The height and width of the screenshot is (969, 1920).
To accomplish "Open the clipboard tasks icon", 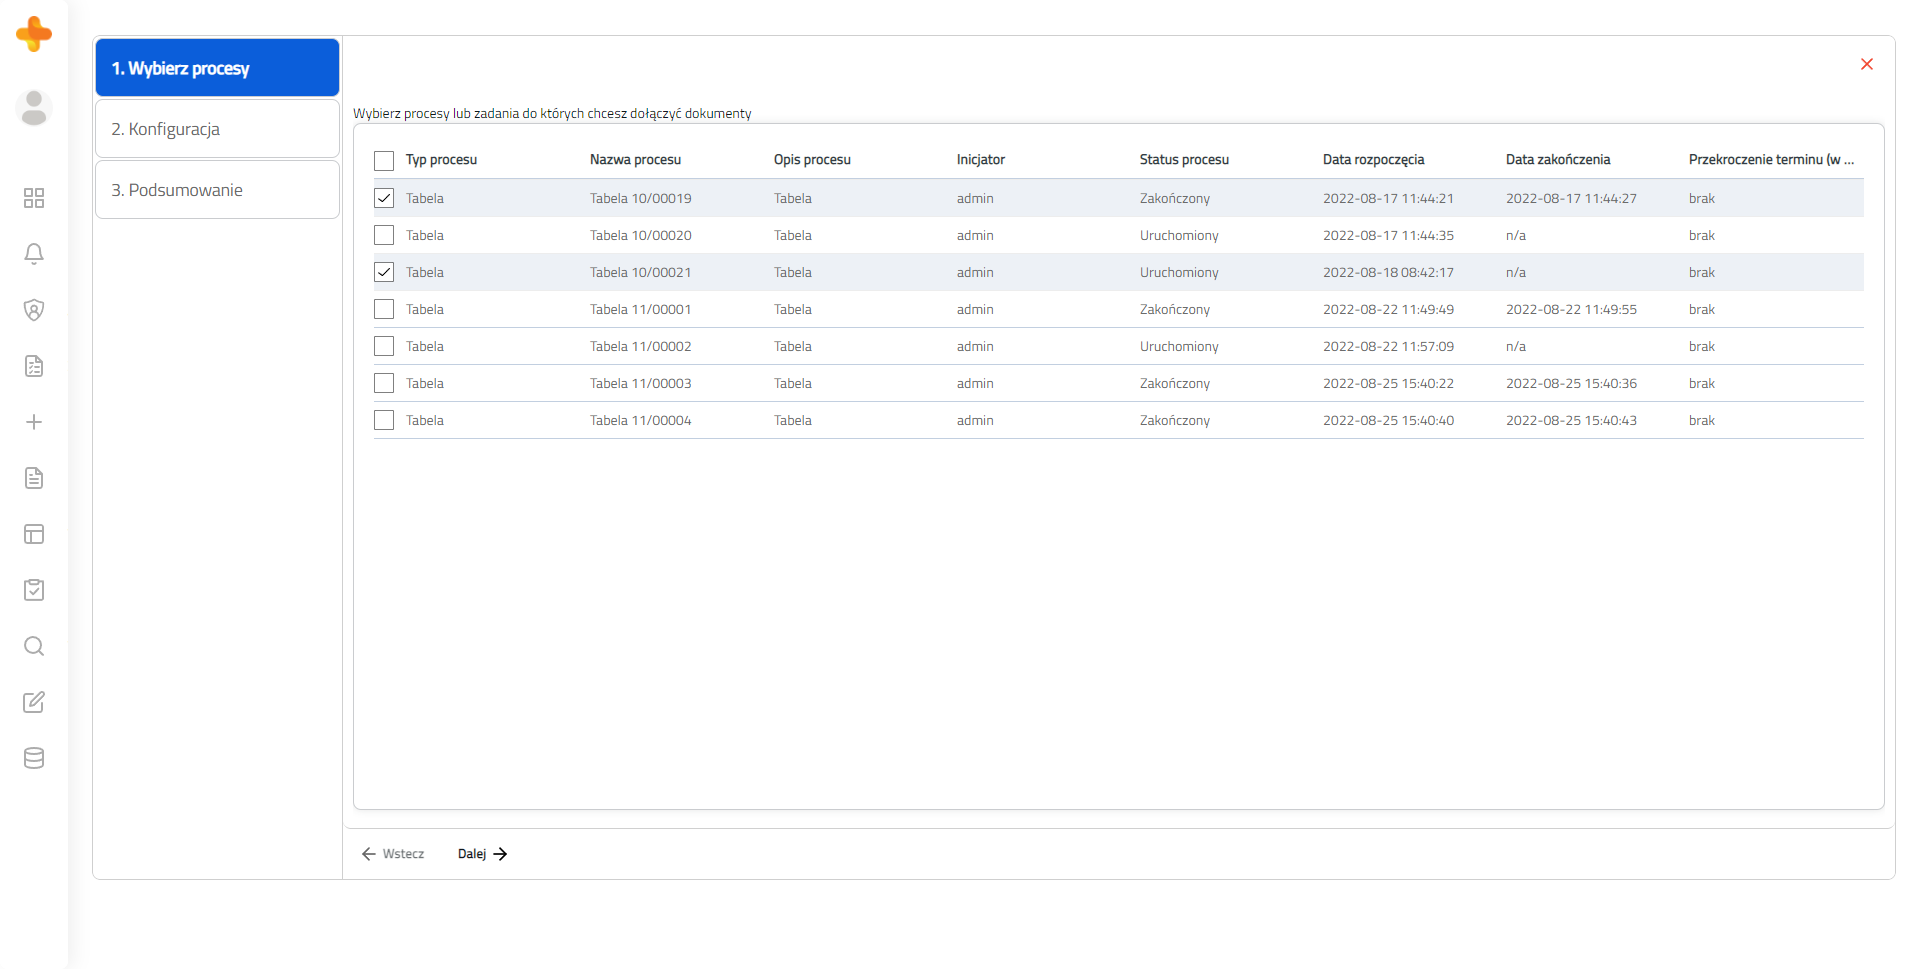I will (34, 590).
